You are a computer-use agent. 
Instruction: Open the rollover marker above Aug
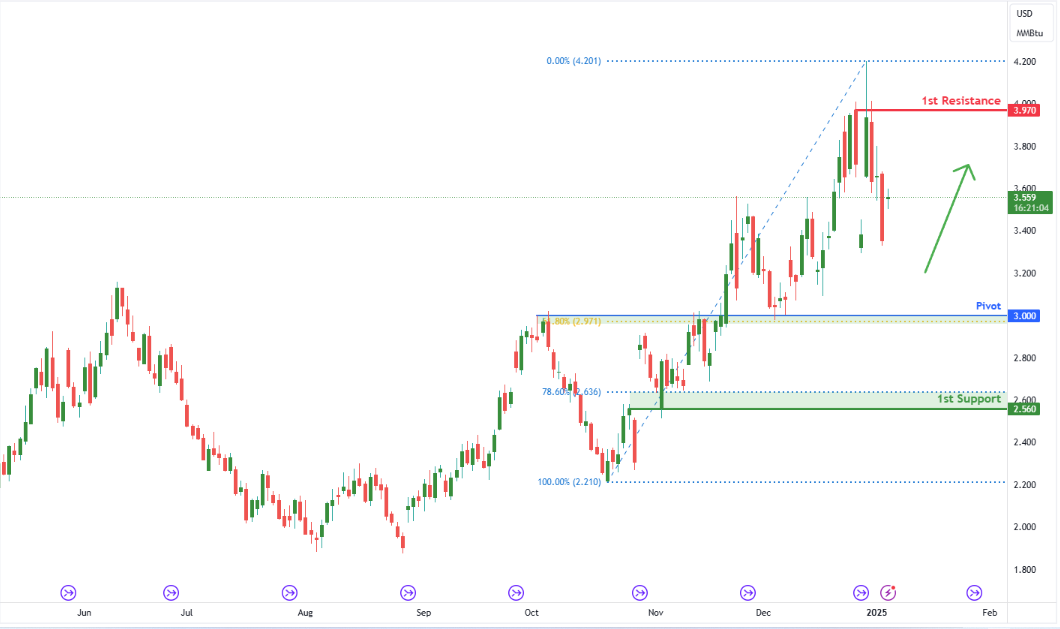(x=289, y=593)
